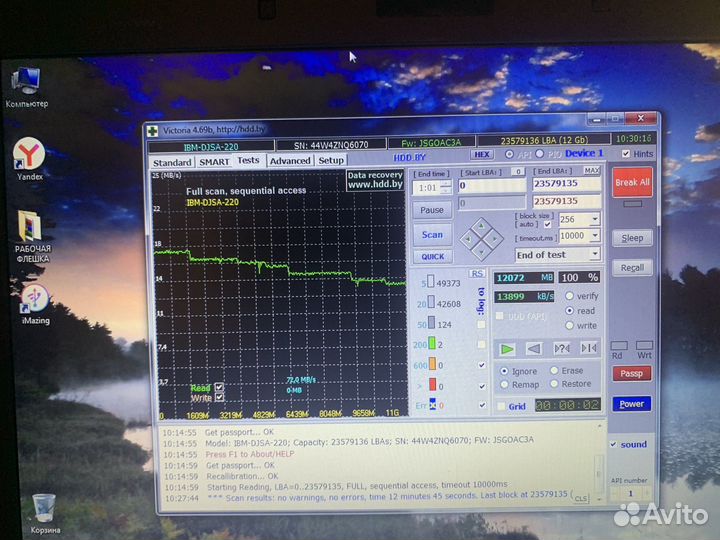Toggle the block size auto checkbox
This screenshot has height=540, width=720.
547,225
